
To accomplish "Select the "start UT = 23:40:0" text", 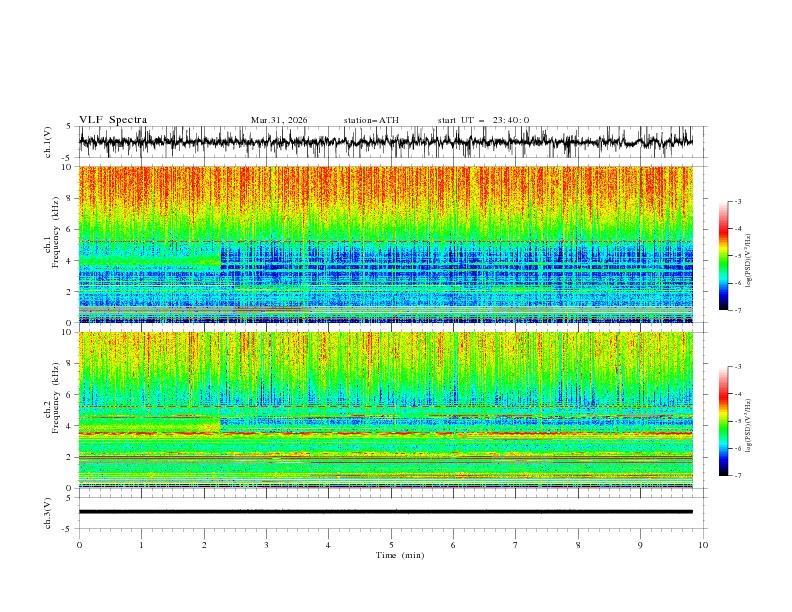I will point(483,120).
